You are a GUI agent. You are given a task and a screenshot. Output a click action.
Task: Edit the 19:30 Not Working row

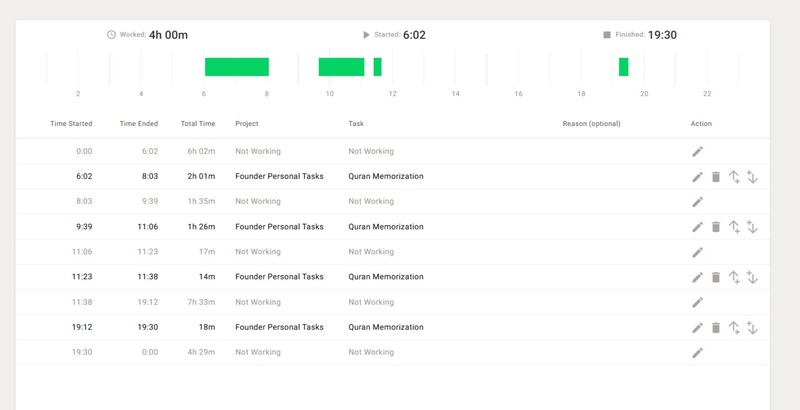tap(697, 352)
